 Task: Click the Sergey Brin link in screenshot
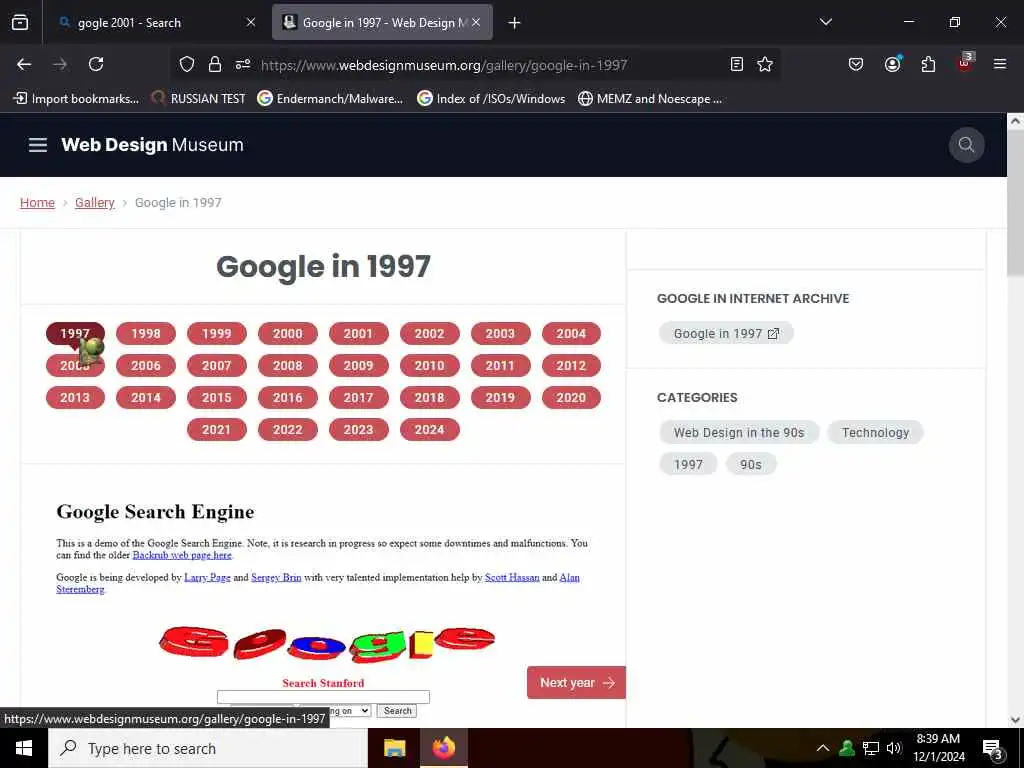point(276,577)
